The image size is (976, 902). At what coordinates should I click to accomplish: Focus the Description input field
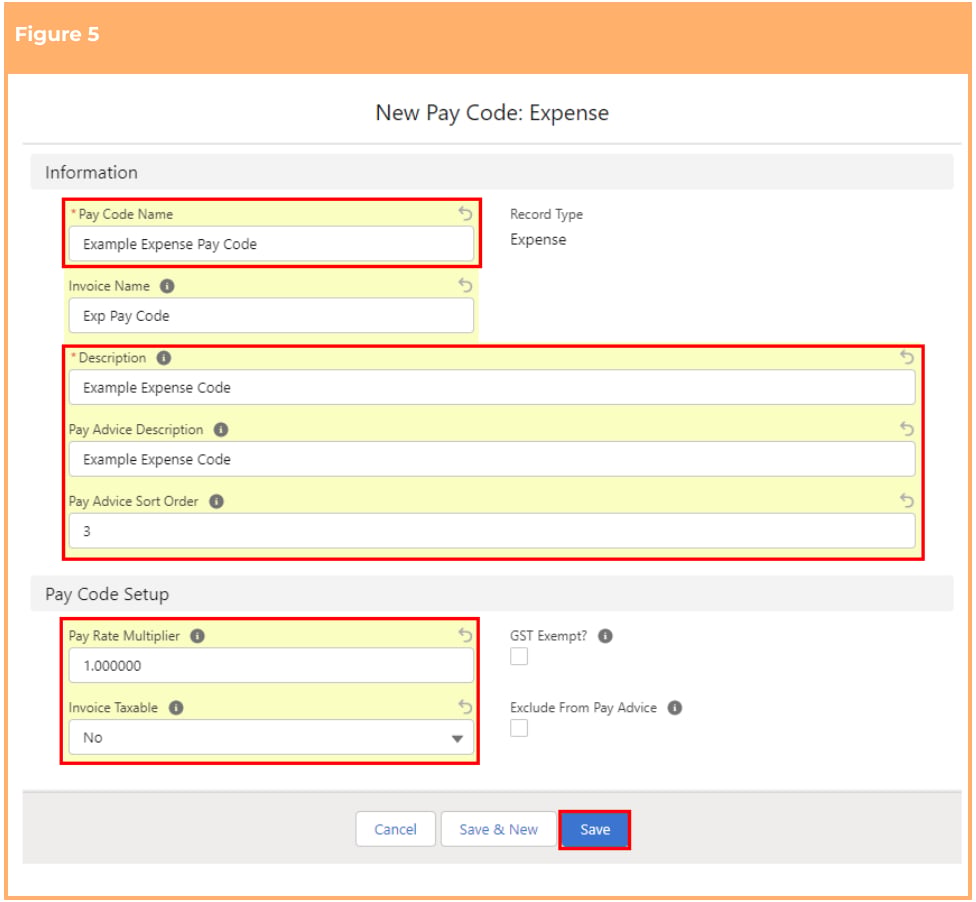pyautogui.click(x=492, y=387)
